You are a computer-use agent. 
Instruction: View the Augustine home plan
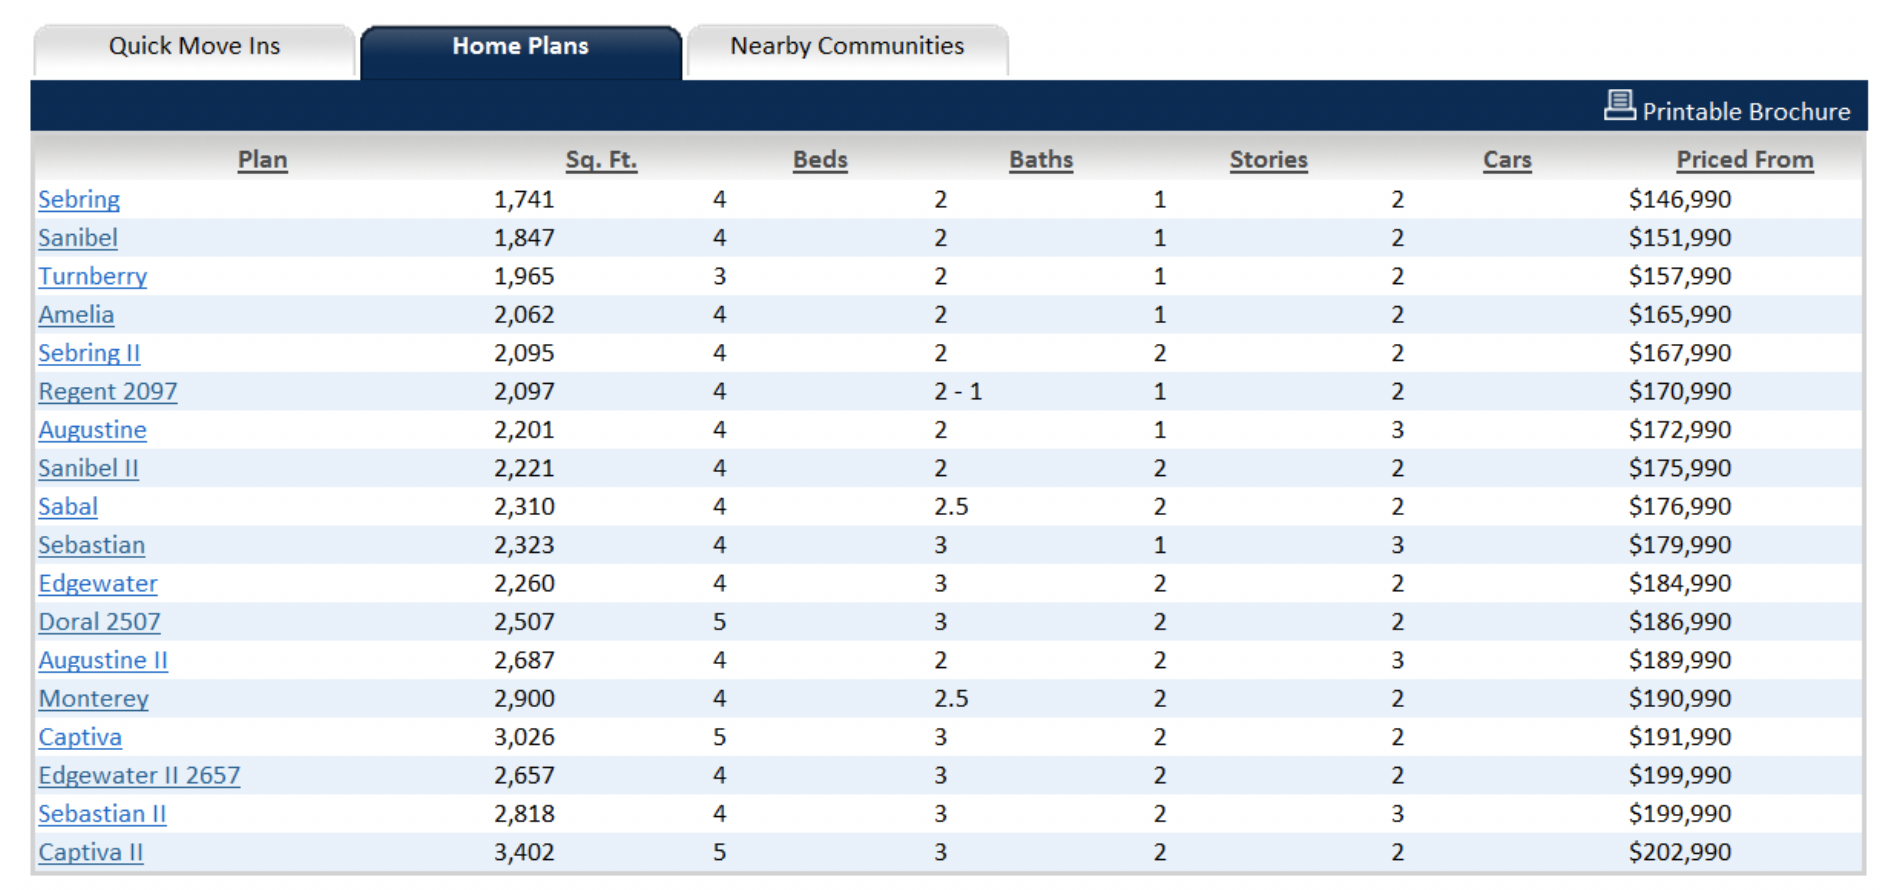tap(92, 430)
